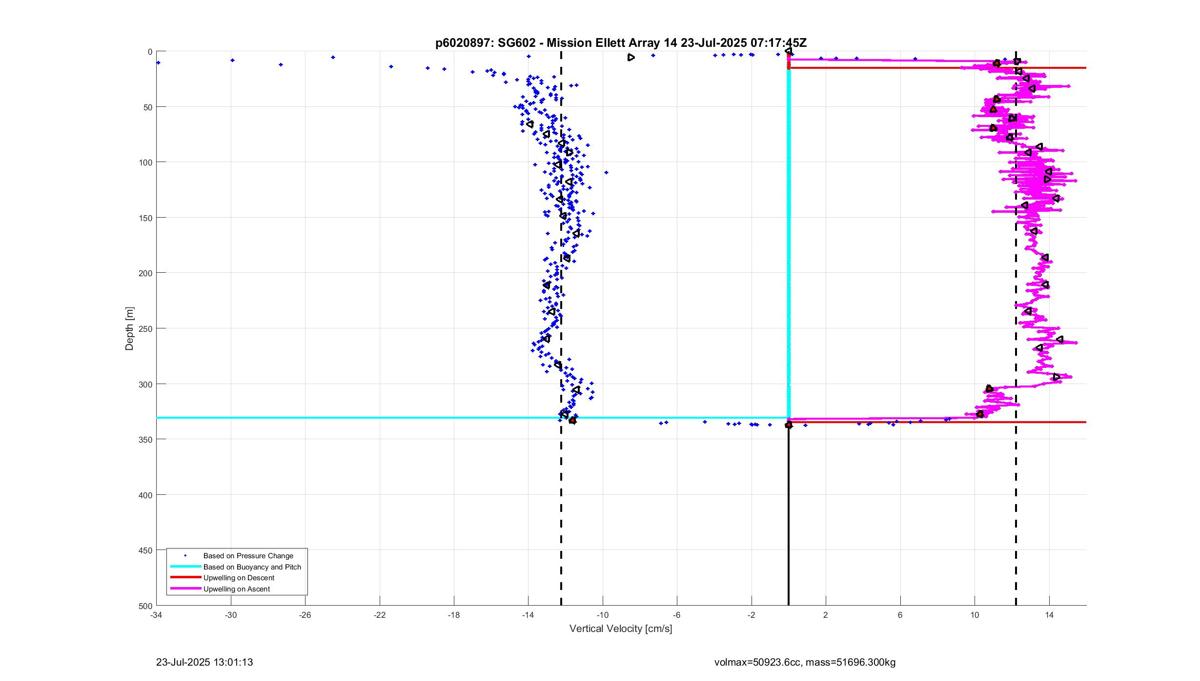This screenshot has width=1200, height=681.
Task: Click the timestamp '23-Jul-2025 13:01:13'
Action: 204,662
